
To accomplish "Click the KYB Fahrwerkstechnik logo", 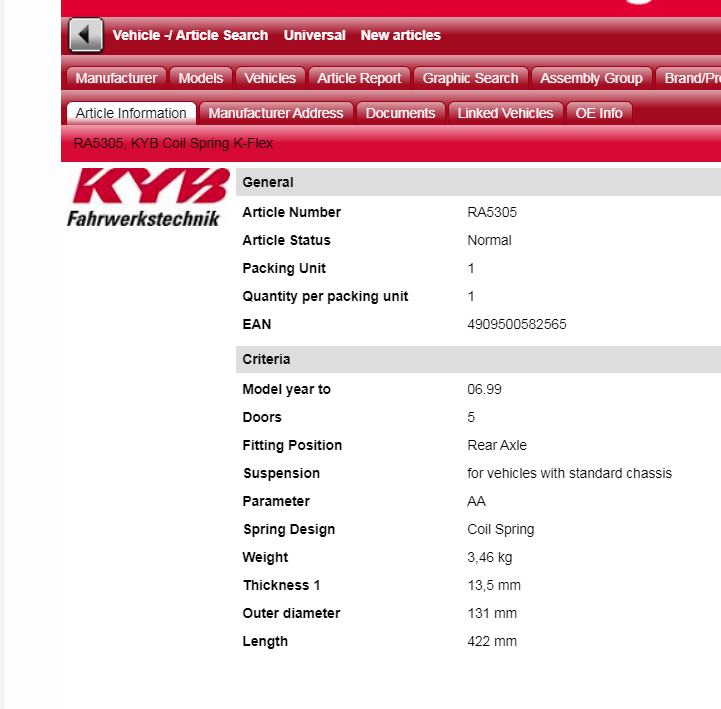I will (148, 198).
